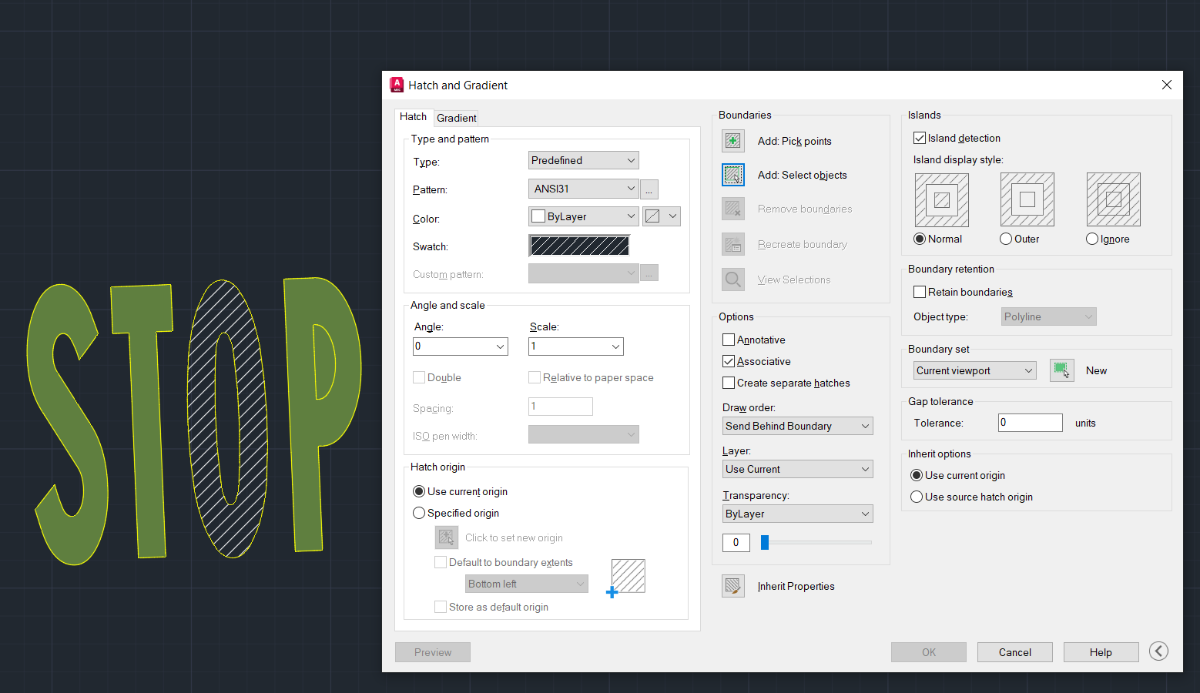The height and width of the screenshot is (693, 1200).
Task: Click the New boundary set icon
Action: (1061, 370)
